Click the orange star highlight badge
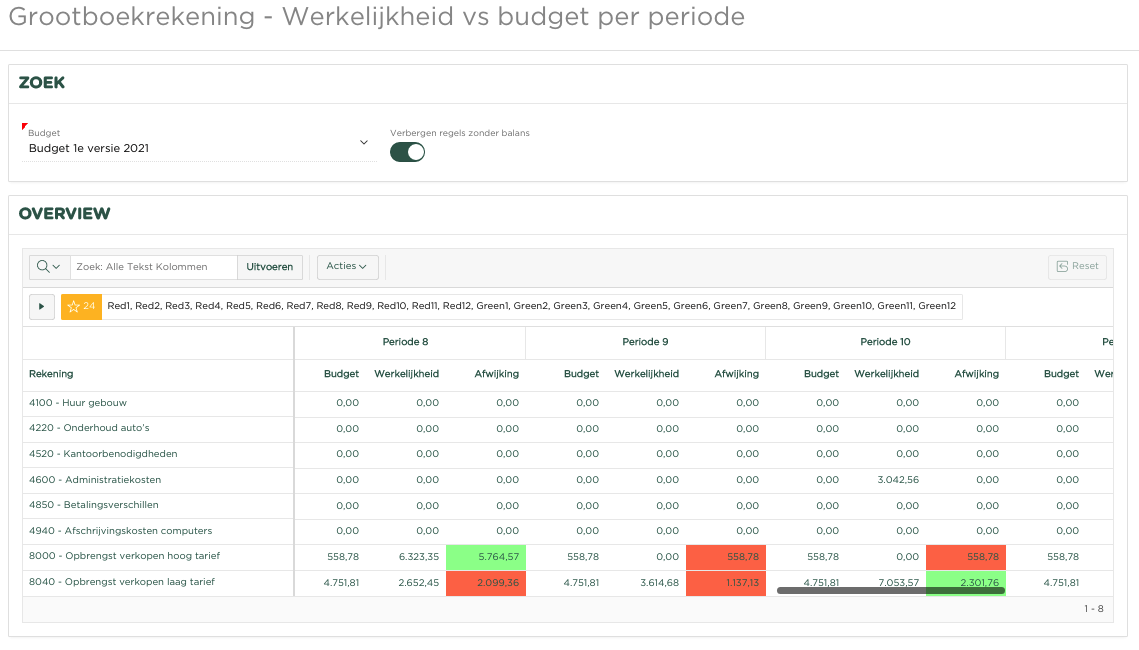 [x=81, y=306]
